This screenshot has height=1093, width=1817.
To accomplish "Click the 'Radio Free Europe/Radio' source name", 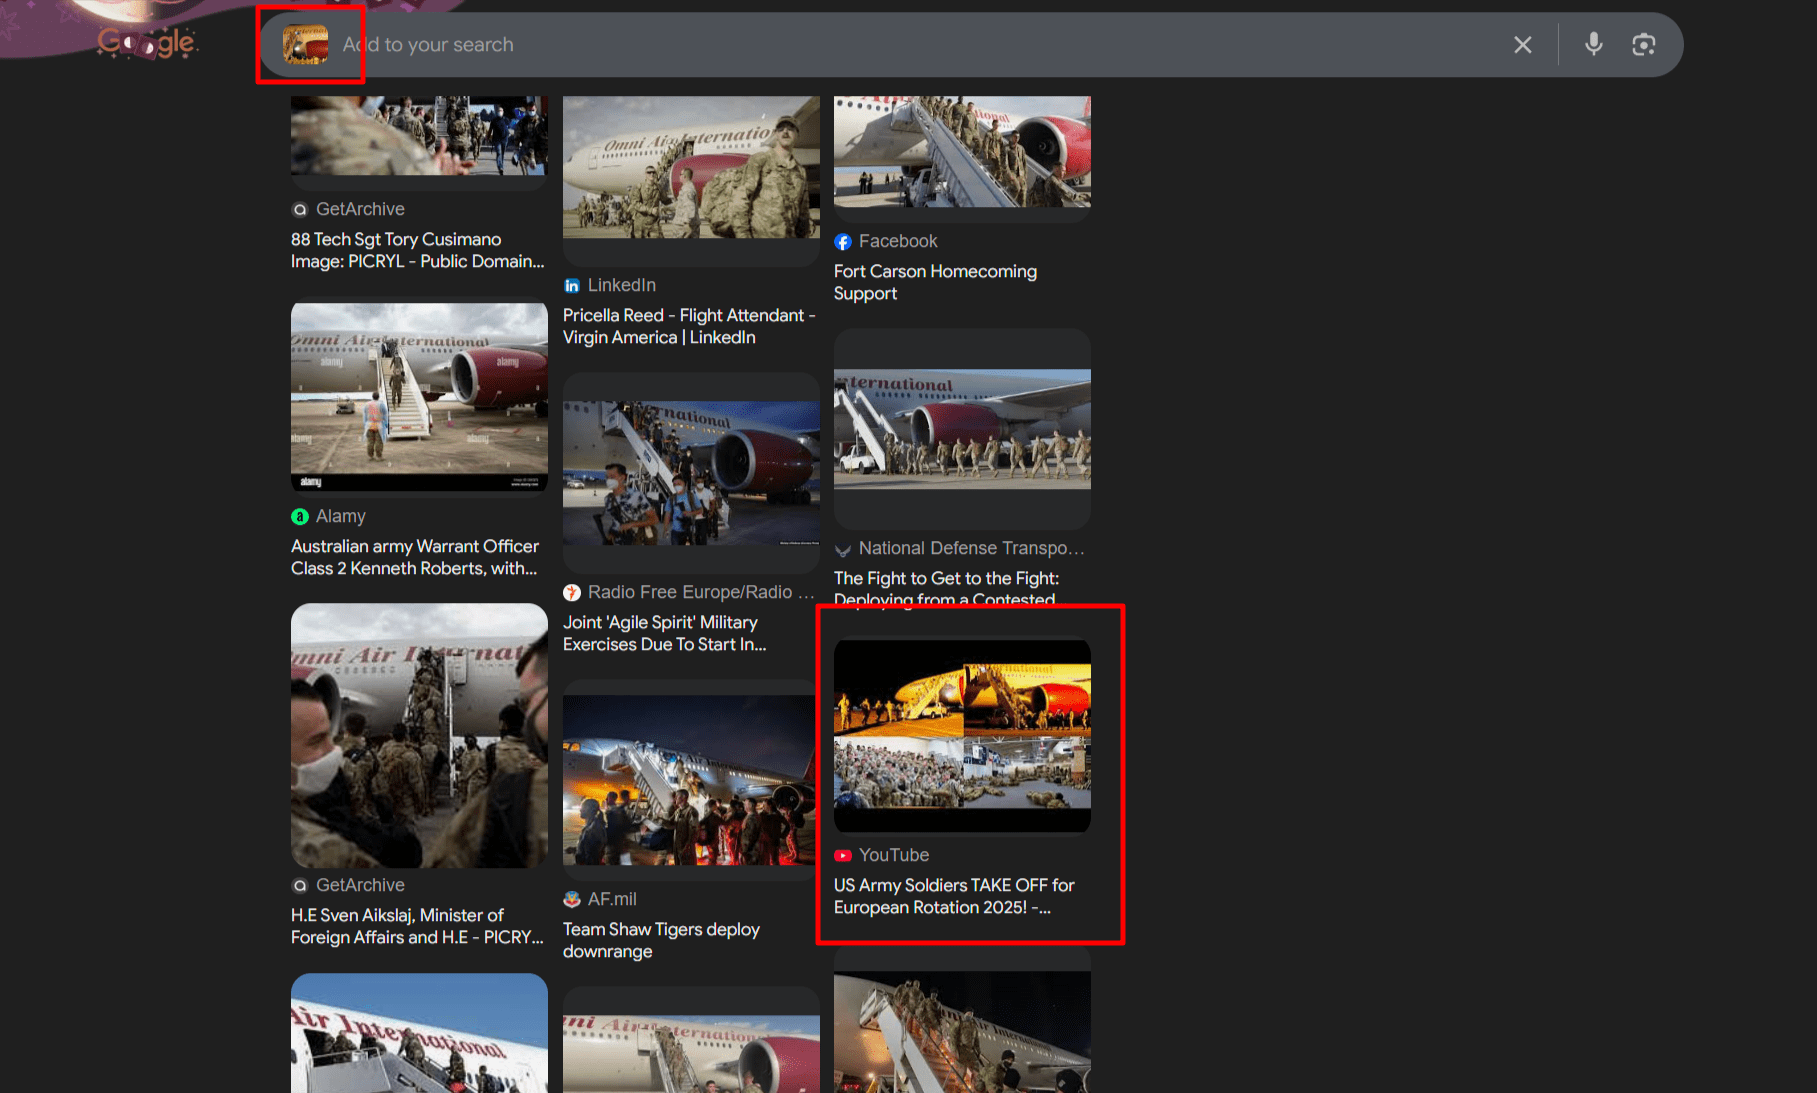I will 701,592.
